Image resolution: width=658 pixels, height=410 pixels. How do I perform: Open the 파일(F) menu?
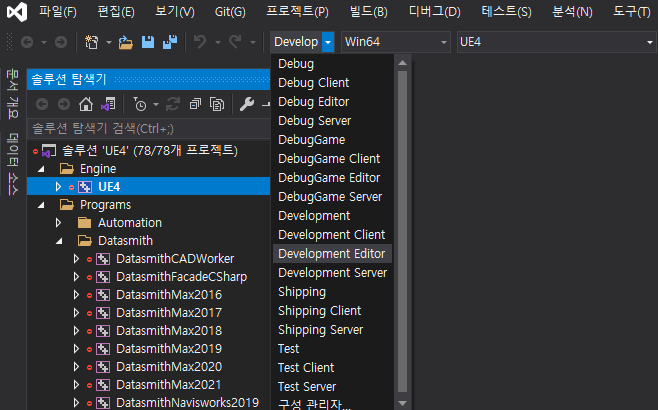(57, 11)
